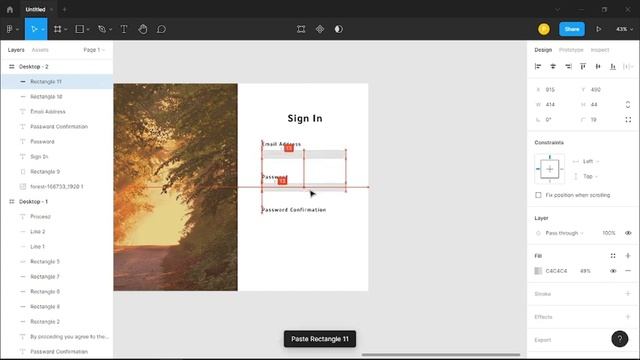This screenshot has width=640, height=360.
Task: Click the W width field
Action: (550, 104)
